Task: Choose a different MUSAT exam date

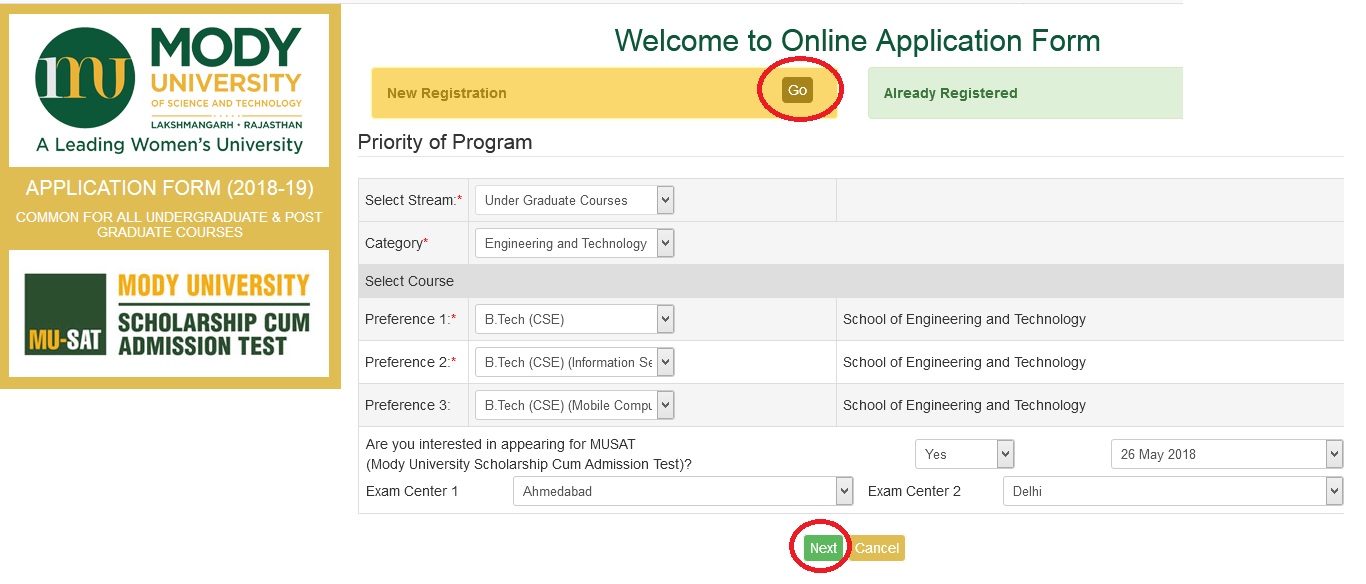Action: click(x=1226, y=454)
